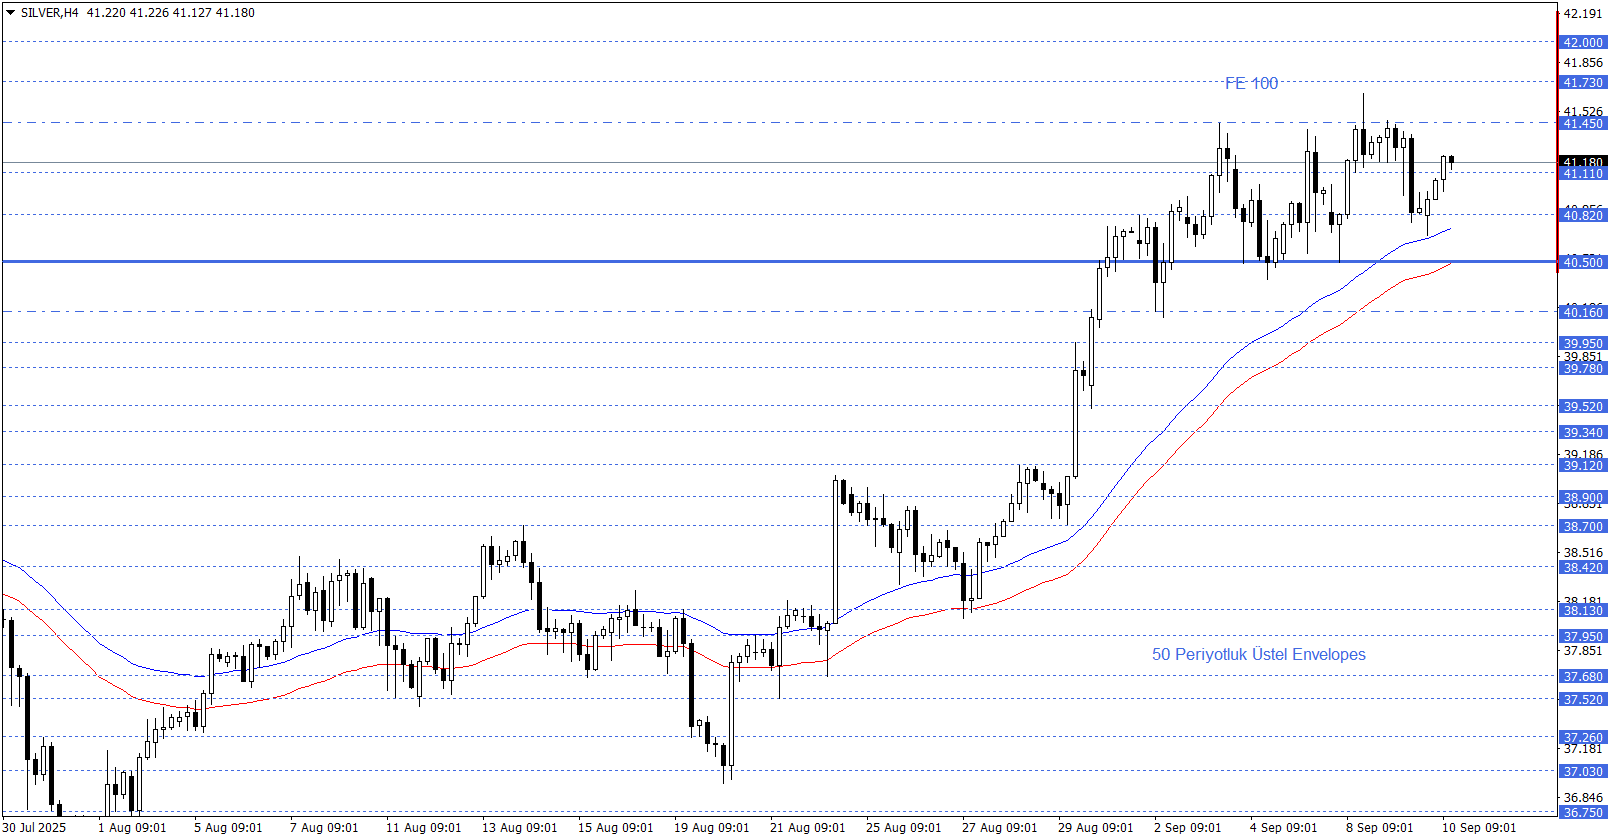Click the 39.950 price level label
The height and width of the screenshot is (840, 1614).
point(1583,344)
